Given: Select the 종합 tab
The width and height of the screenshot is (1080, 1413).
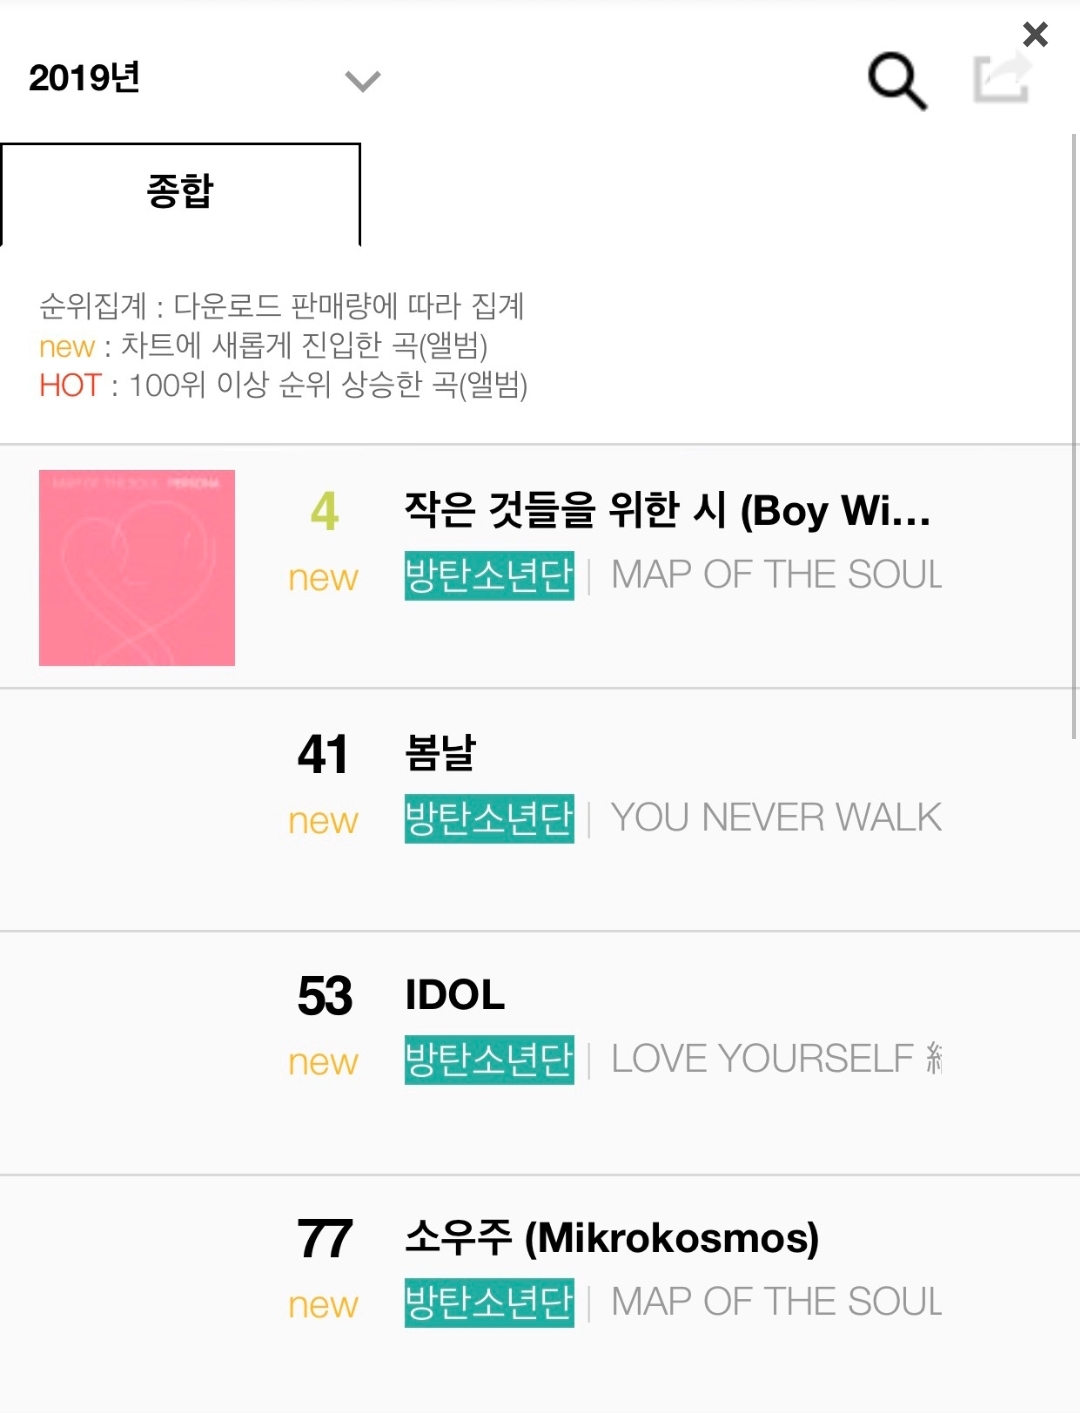Looking at the screenshot, I should tap(180, 192).
